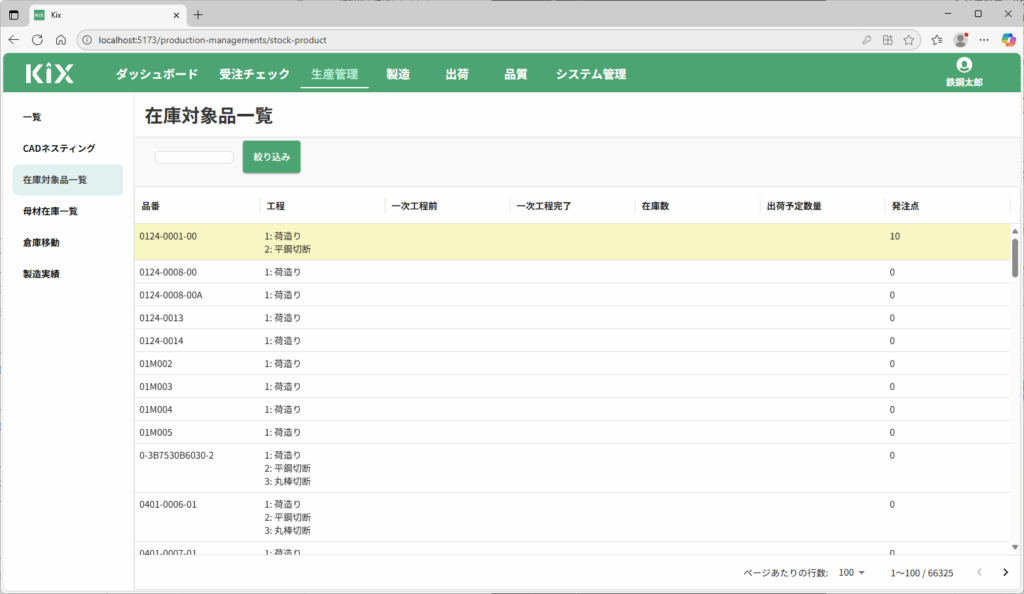Go to next page of results

[1005, 572]
